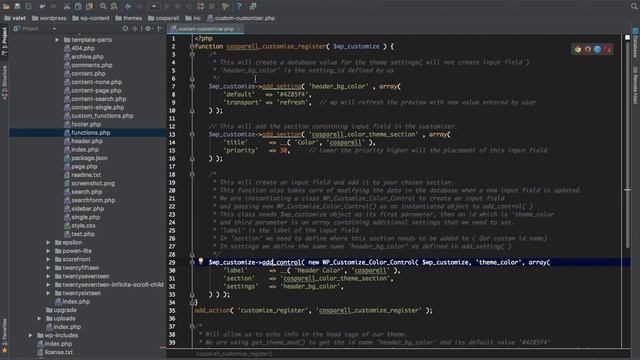
Task: Open the Remote Host side tab
Action: coord(636,86)
